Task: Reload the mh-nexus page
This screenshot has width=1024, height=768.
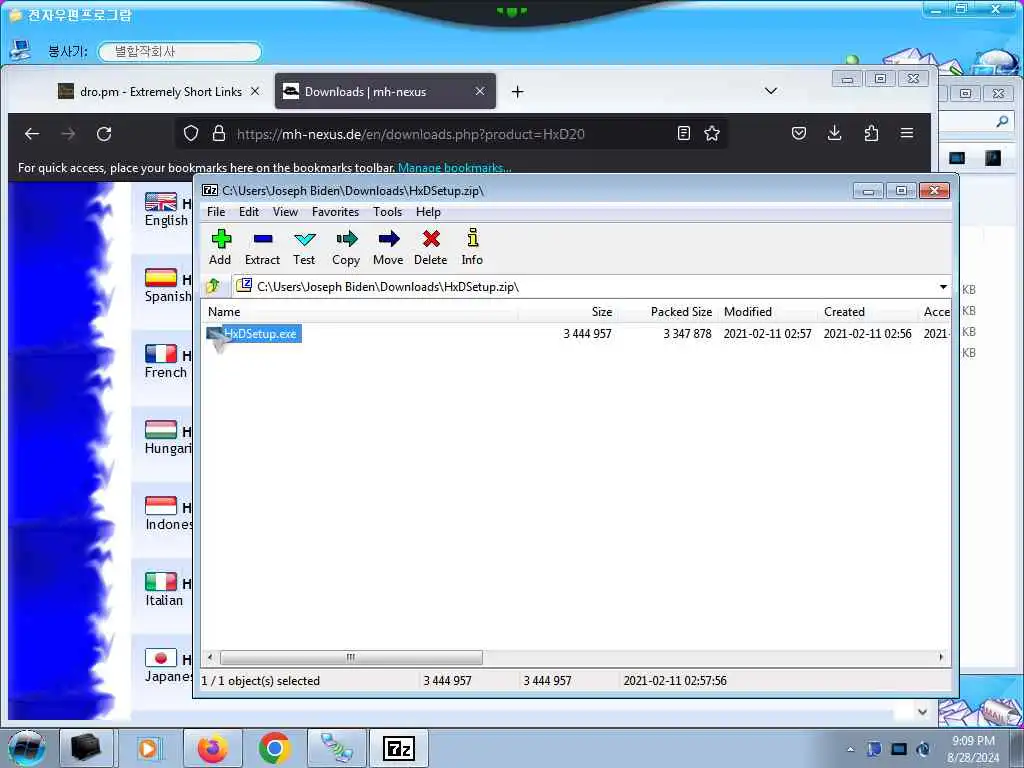Action: [104, 134]
